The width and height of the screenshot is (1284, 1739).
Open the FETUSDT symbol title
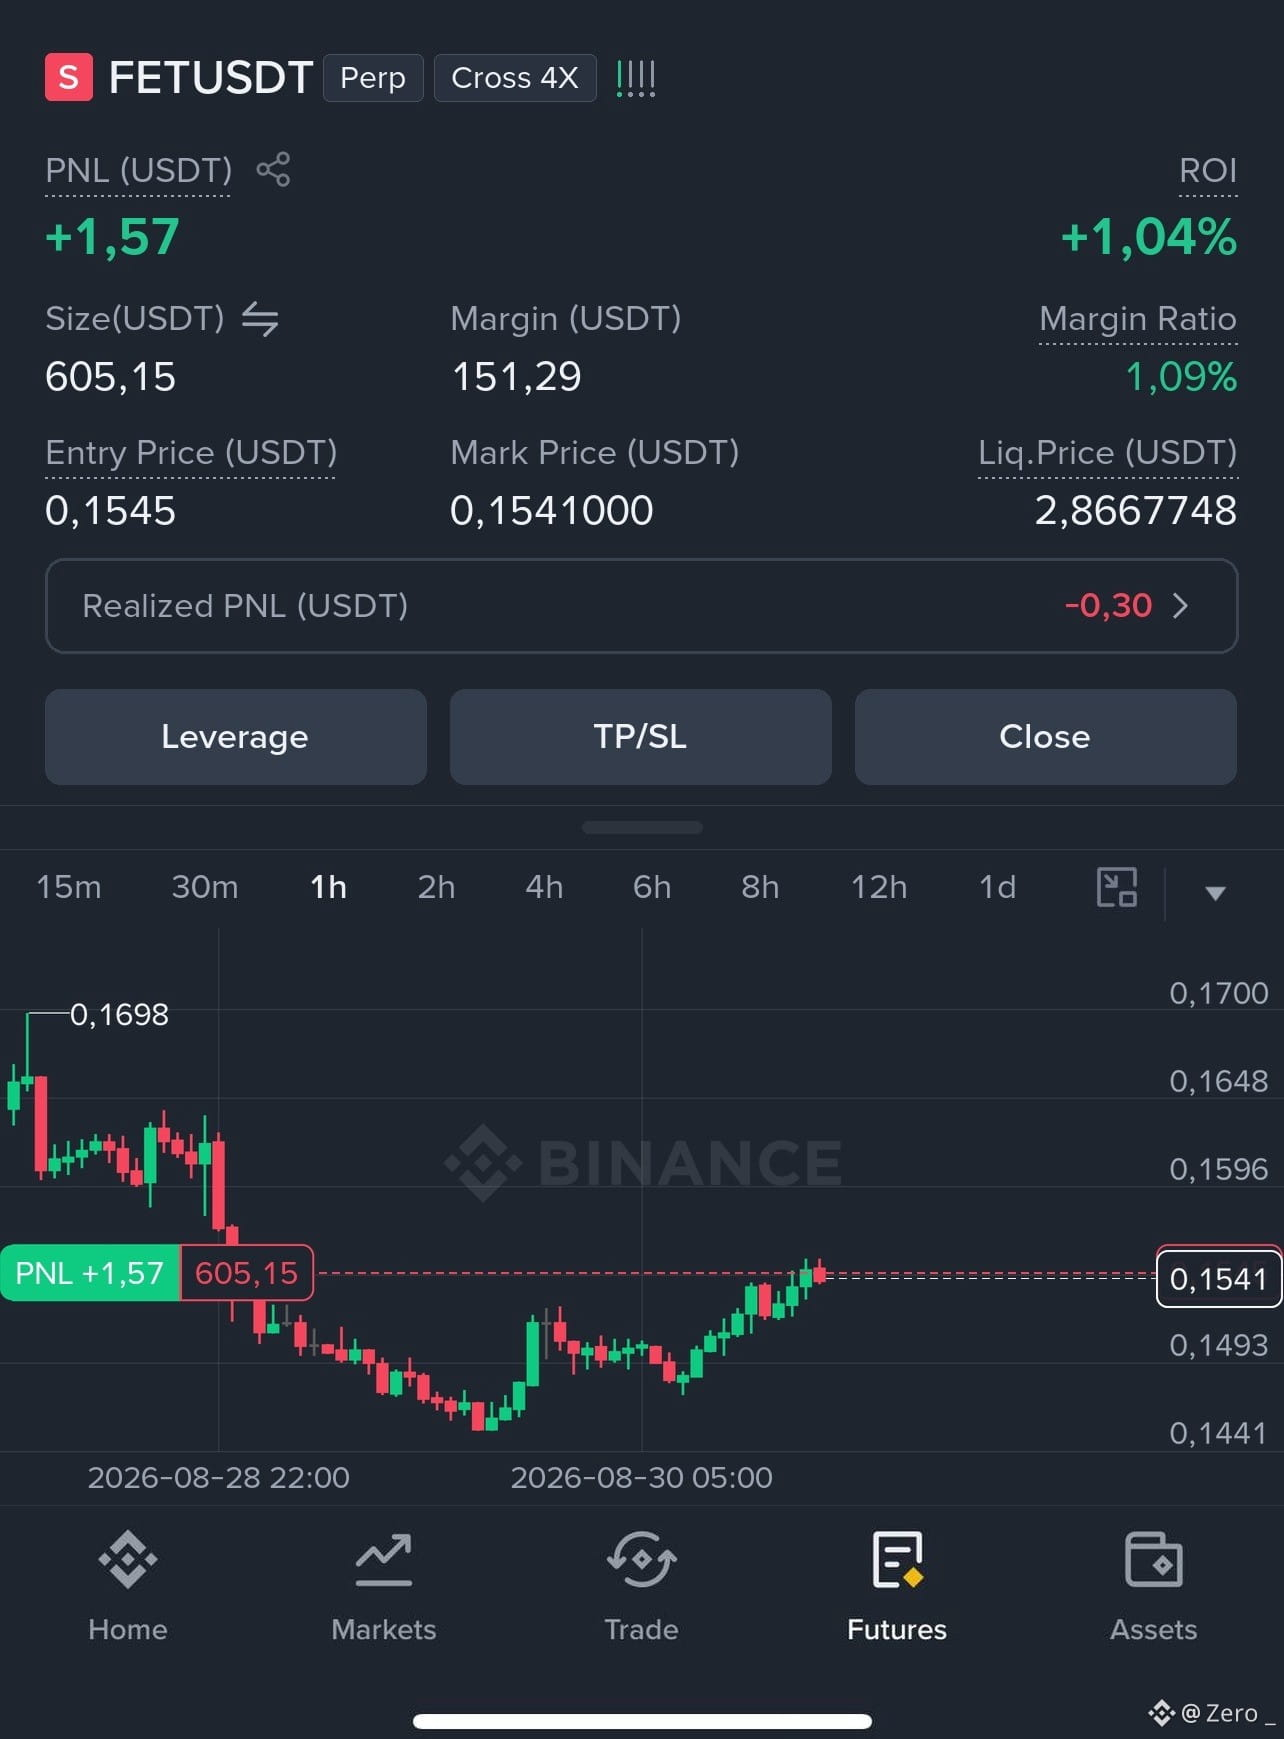pyautogui.click(x=210, y=78)
